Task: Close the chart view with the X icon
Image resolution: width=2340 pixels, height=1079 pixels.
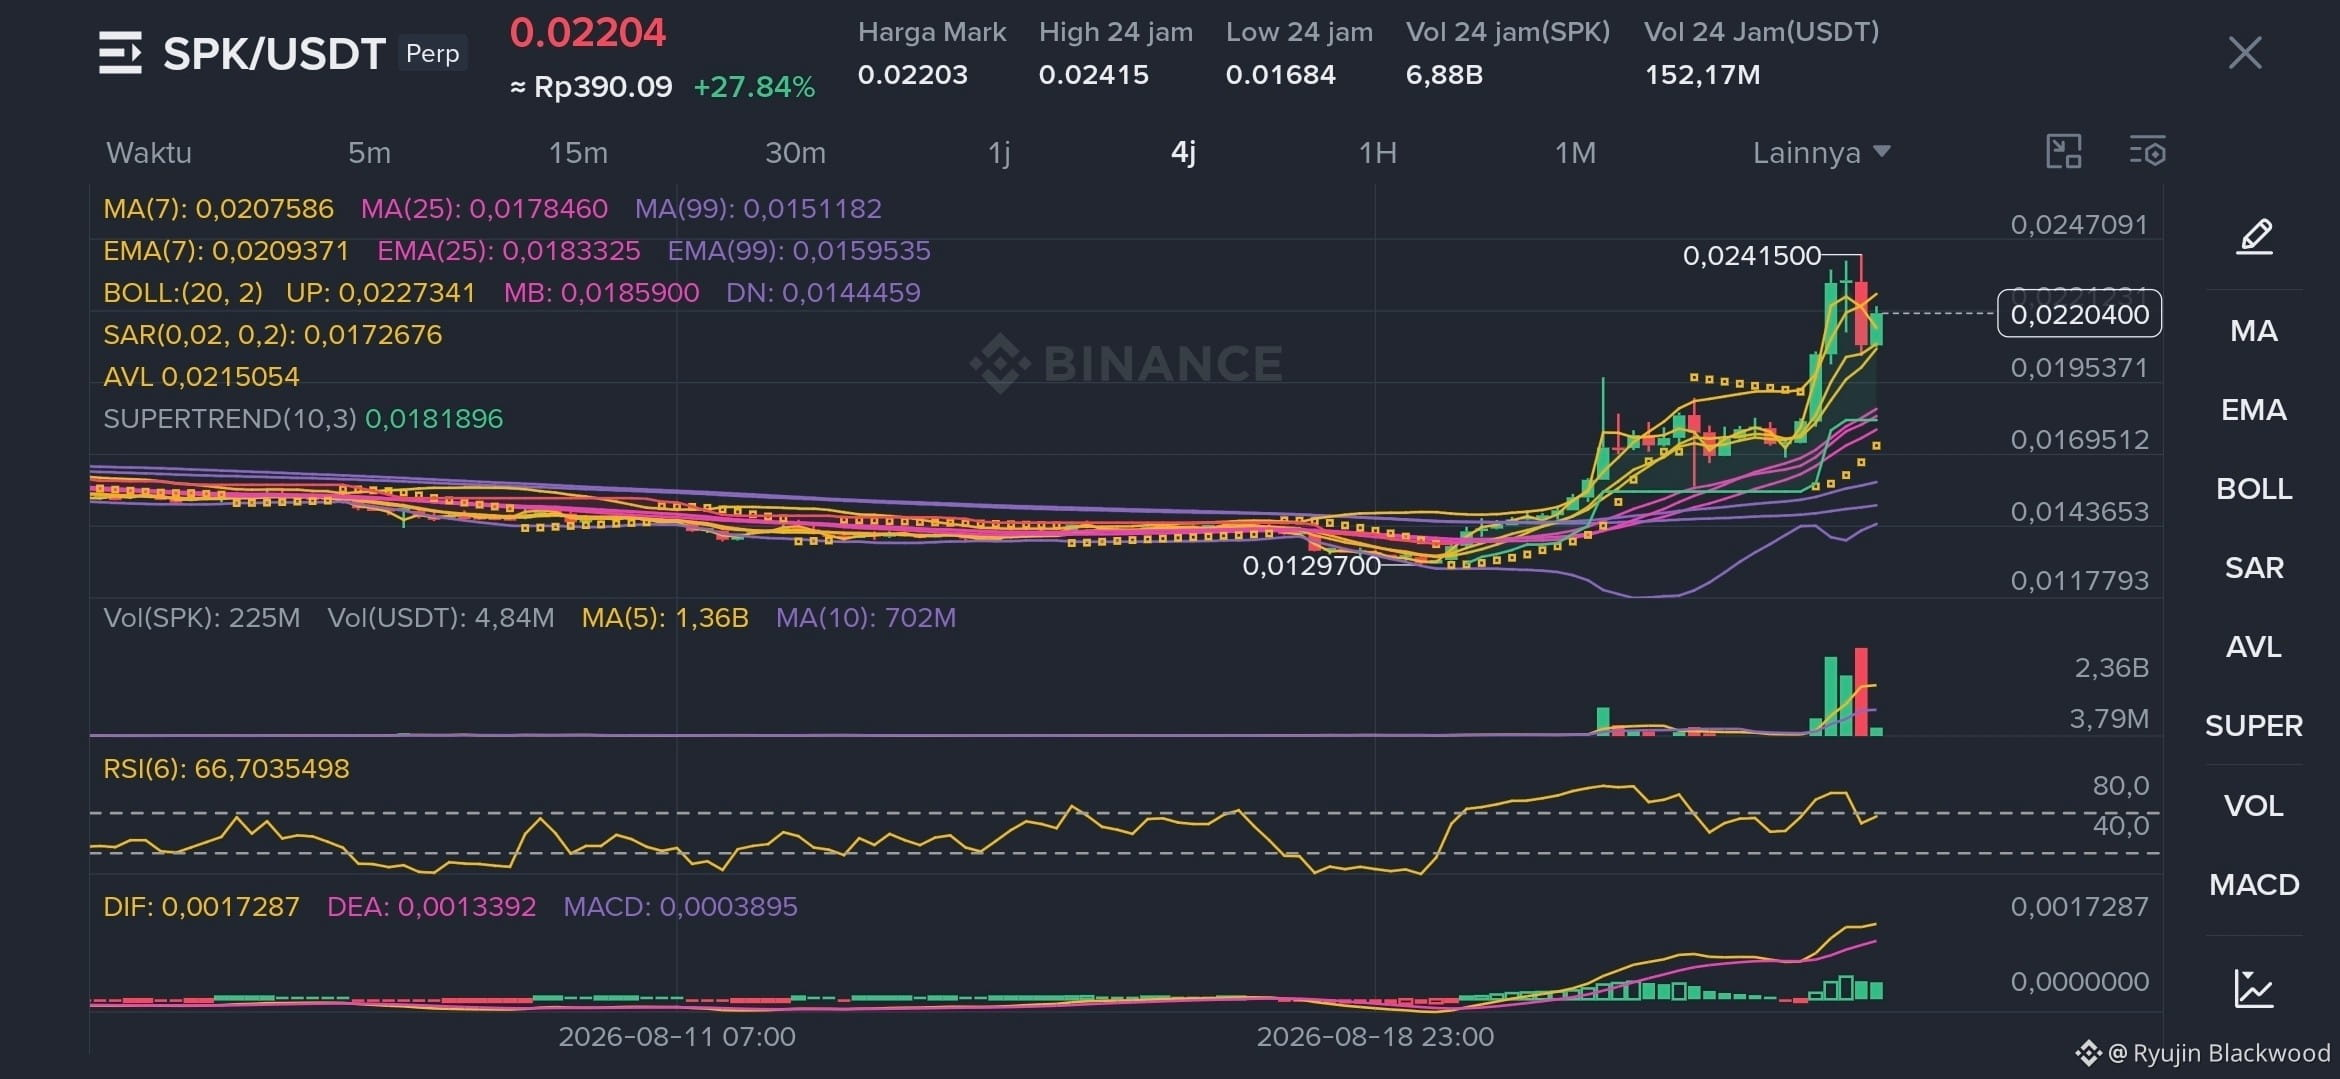Action: point(2245,53)
